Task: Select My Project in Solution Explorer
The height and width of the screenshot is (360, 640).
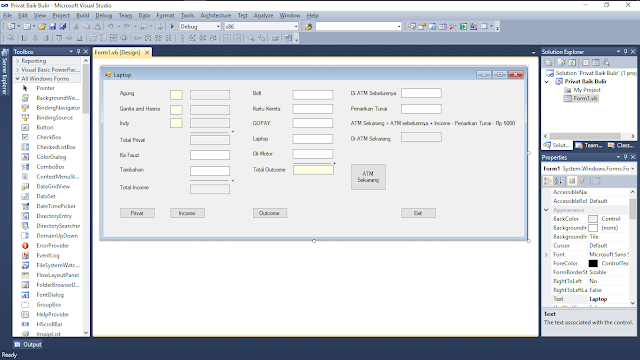Action: (583, 90)
